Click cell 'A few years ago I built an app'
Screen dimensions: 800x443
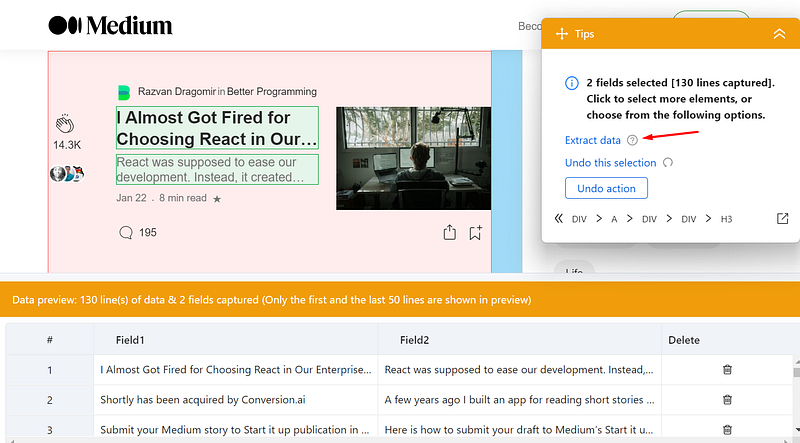point(519,400)
